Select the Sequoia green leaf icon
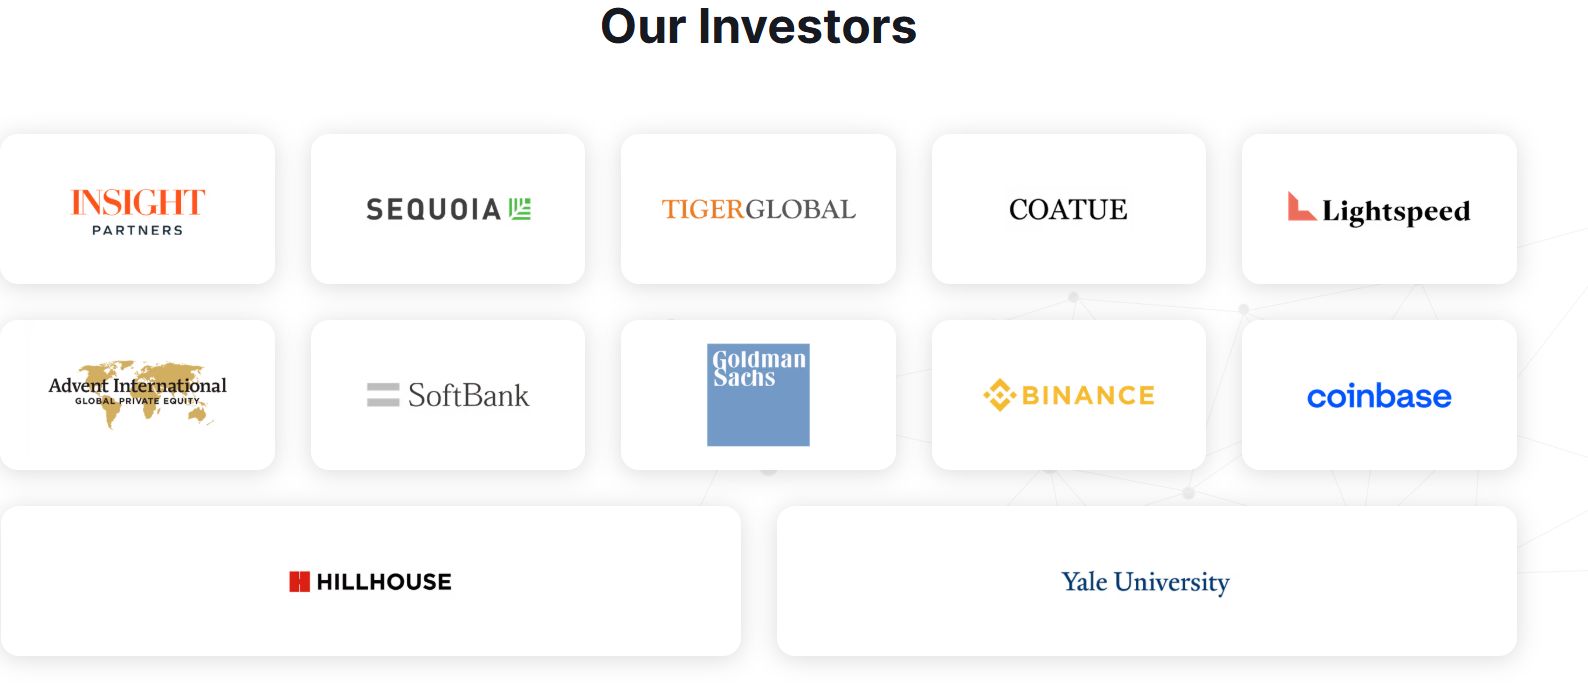The width and height of the screenshot is (1588, 693). click(x=520, y=209)
